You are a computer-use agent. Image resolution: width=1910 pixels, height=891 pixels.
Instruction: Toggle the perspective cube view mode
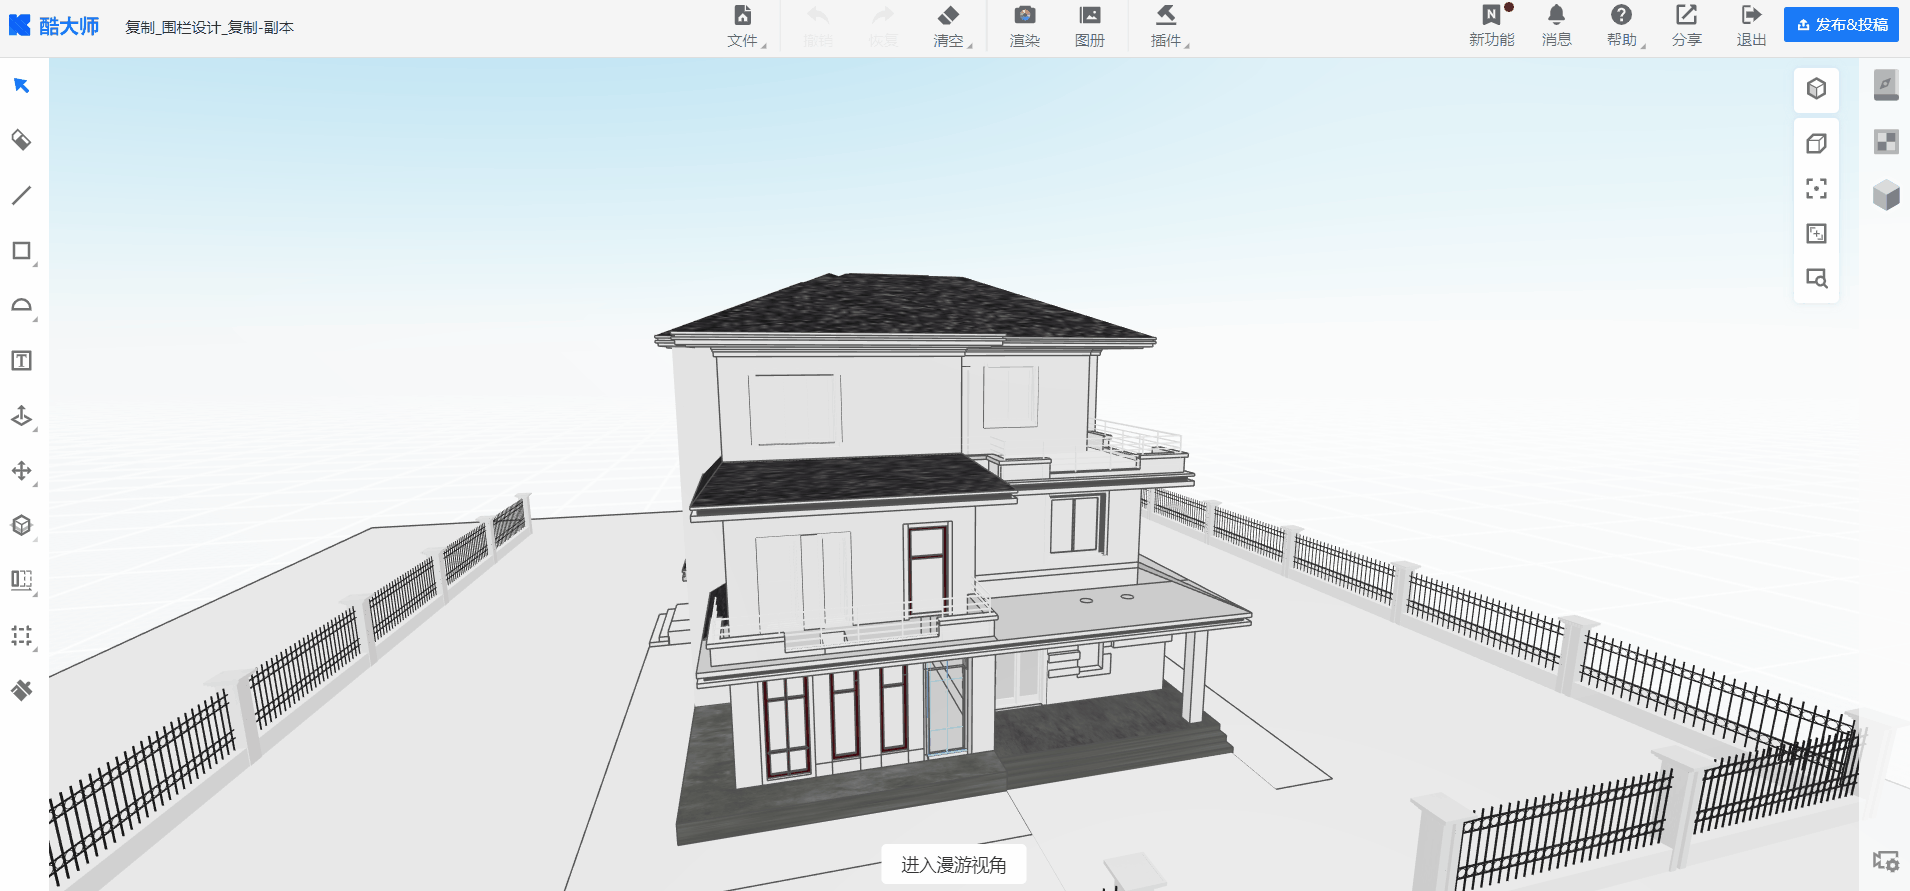click(1816, 89)
